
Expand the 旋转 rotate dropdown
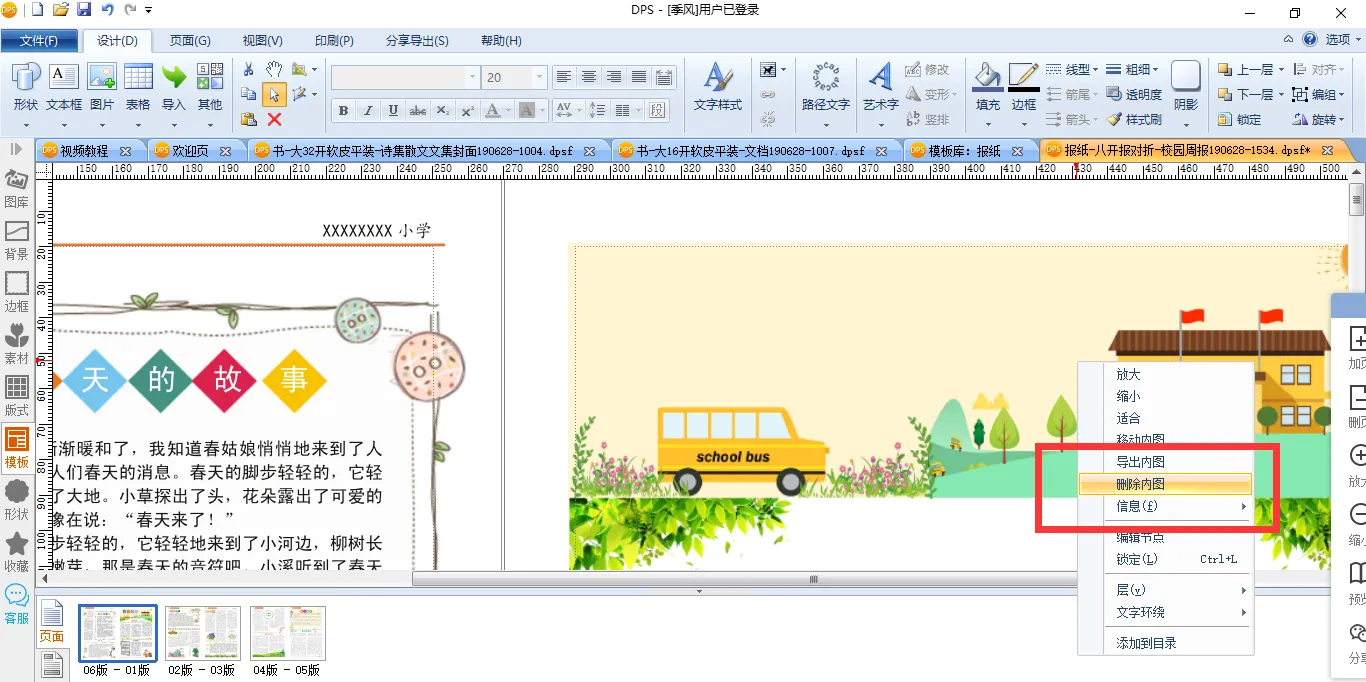coord(1342,119)
